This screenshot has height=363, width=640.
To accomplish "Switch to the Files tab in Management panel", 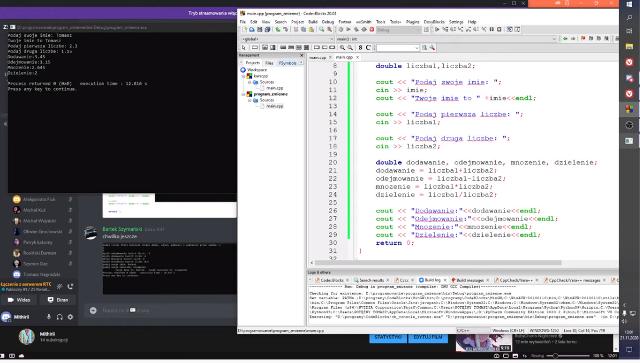I will click(x=269, y=63).
